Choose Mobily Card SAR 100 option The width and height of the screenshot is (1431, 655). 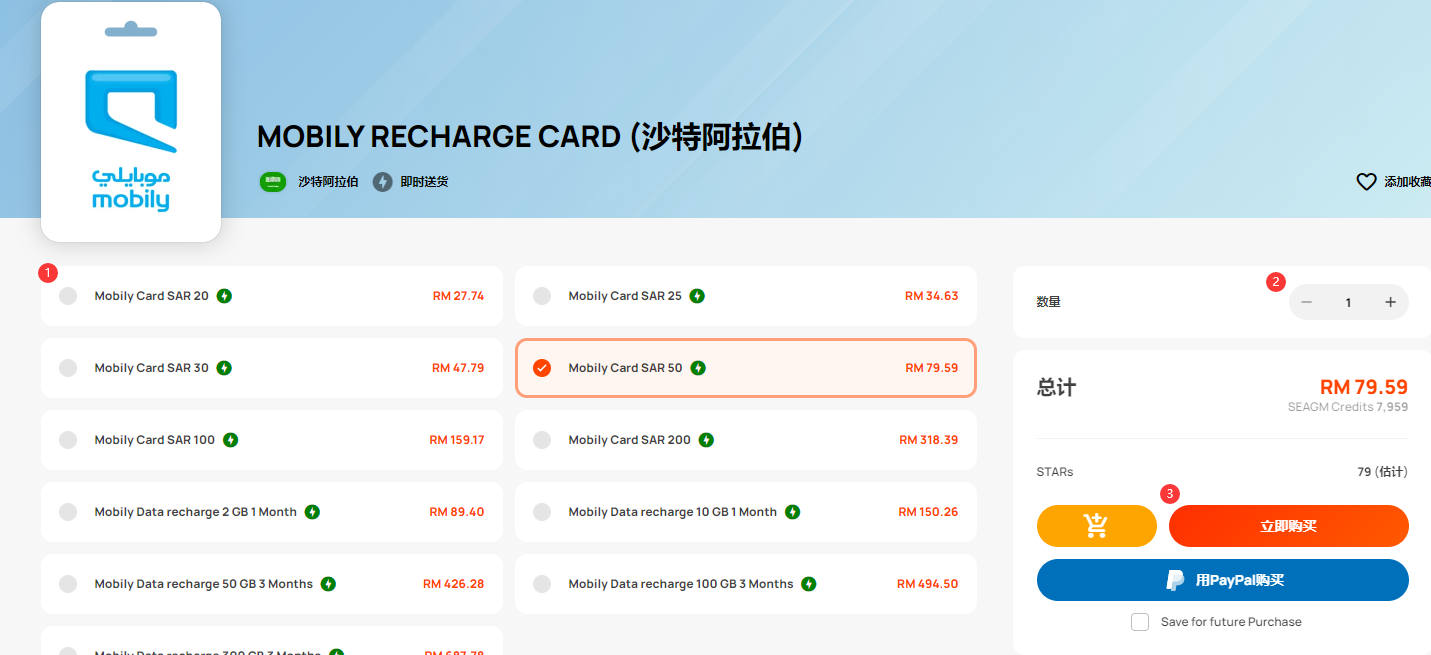click(272, 440)
